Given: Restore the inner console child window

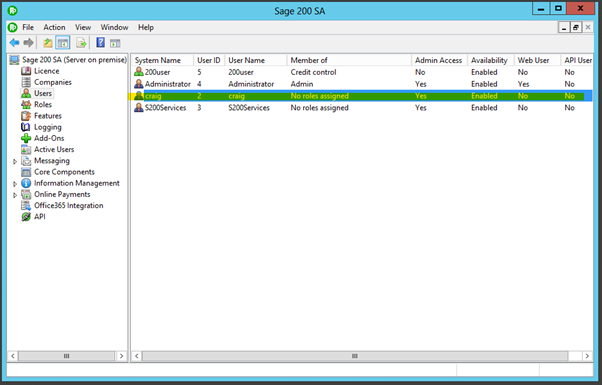Looking at the screenshot, I should coord(576,27).
